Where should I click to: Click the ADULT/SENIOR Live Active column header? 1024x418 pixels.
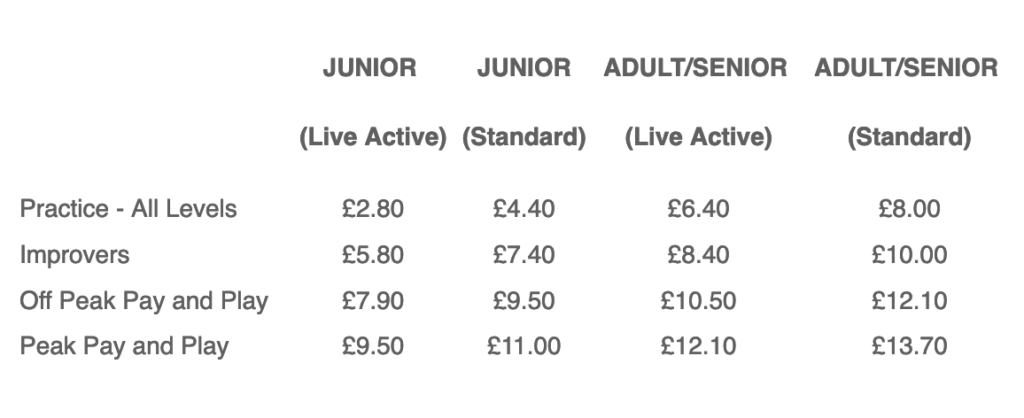click(x=696, y=102)
